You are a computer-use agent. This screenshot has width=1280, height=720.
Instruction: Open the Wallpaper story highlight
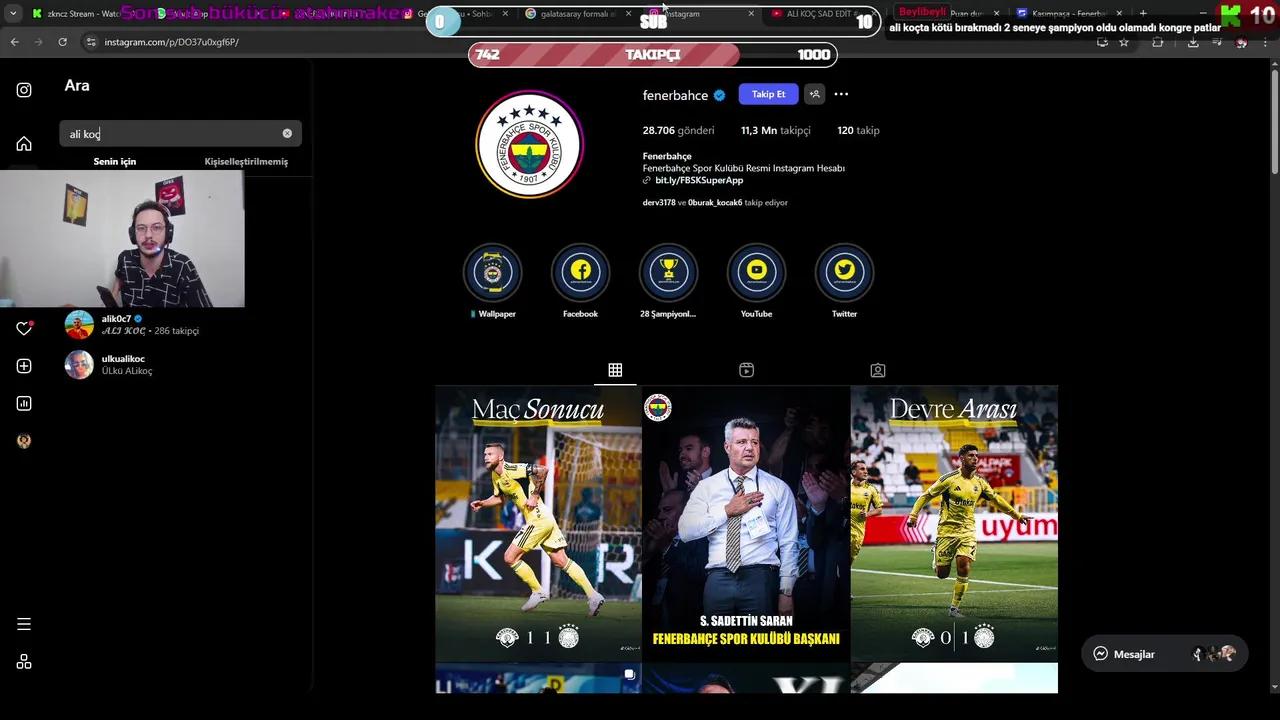[493, 272]
